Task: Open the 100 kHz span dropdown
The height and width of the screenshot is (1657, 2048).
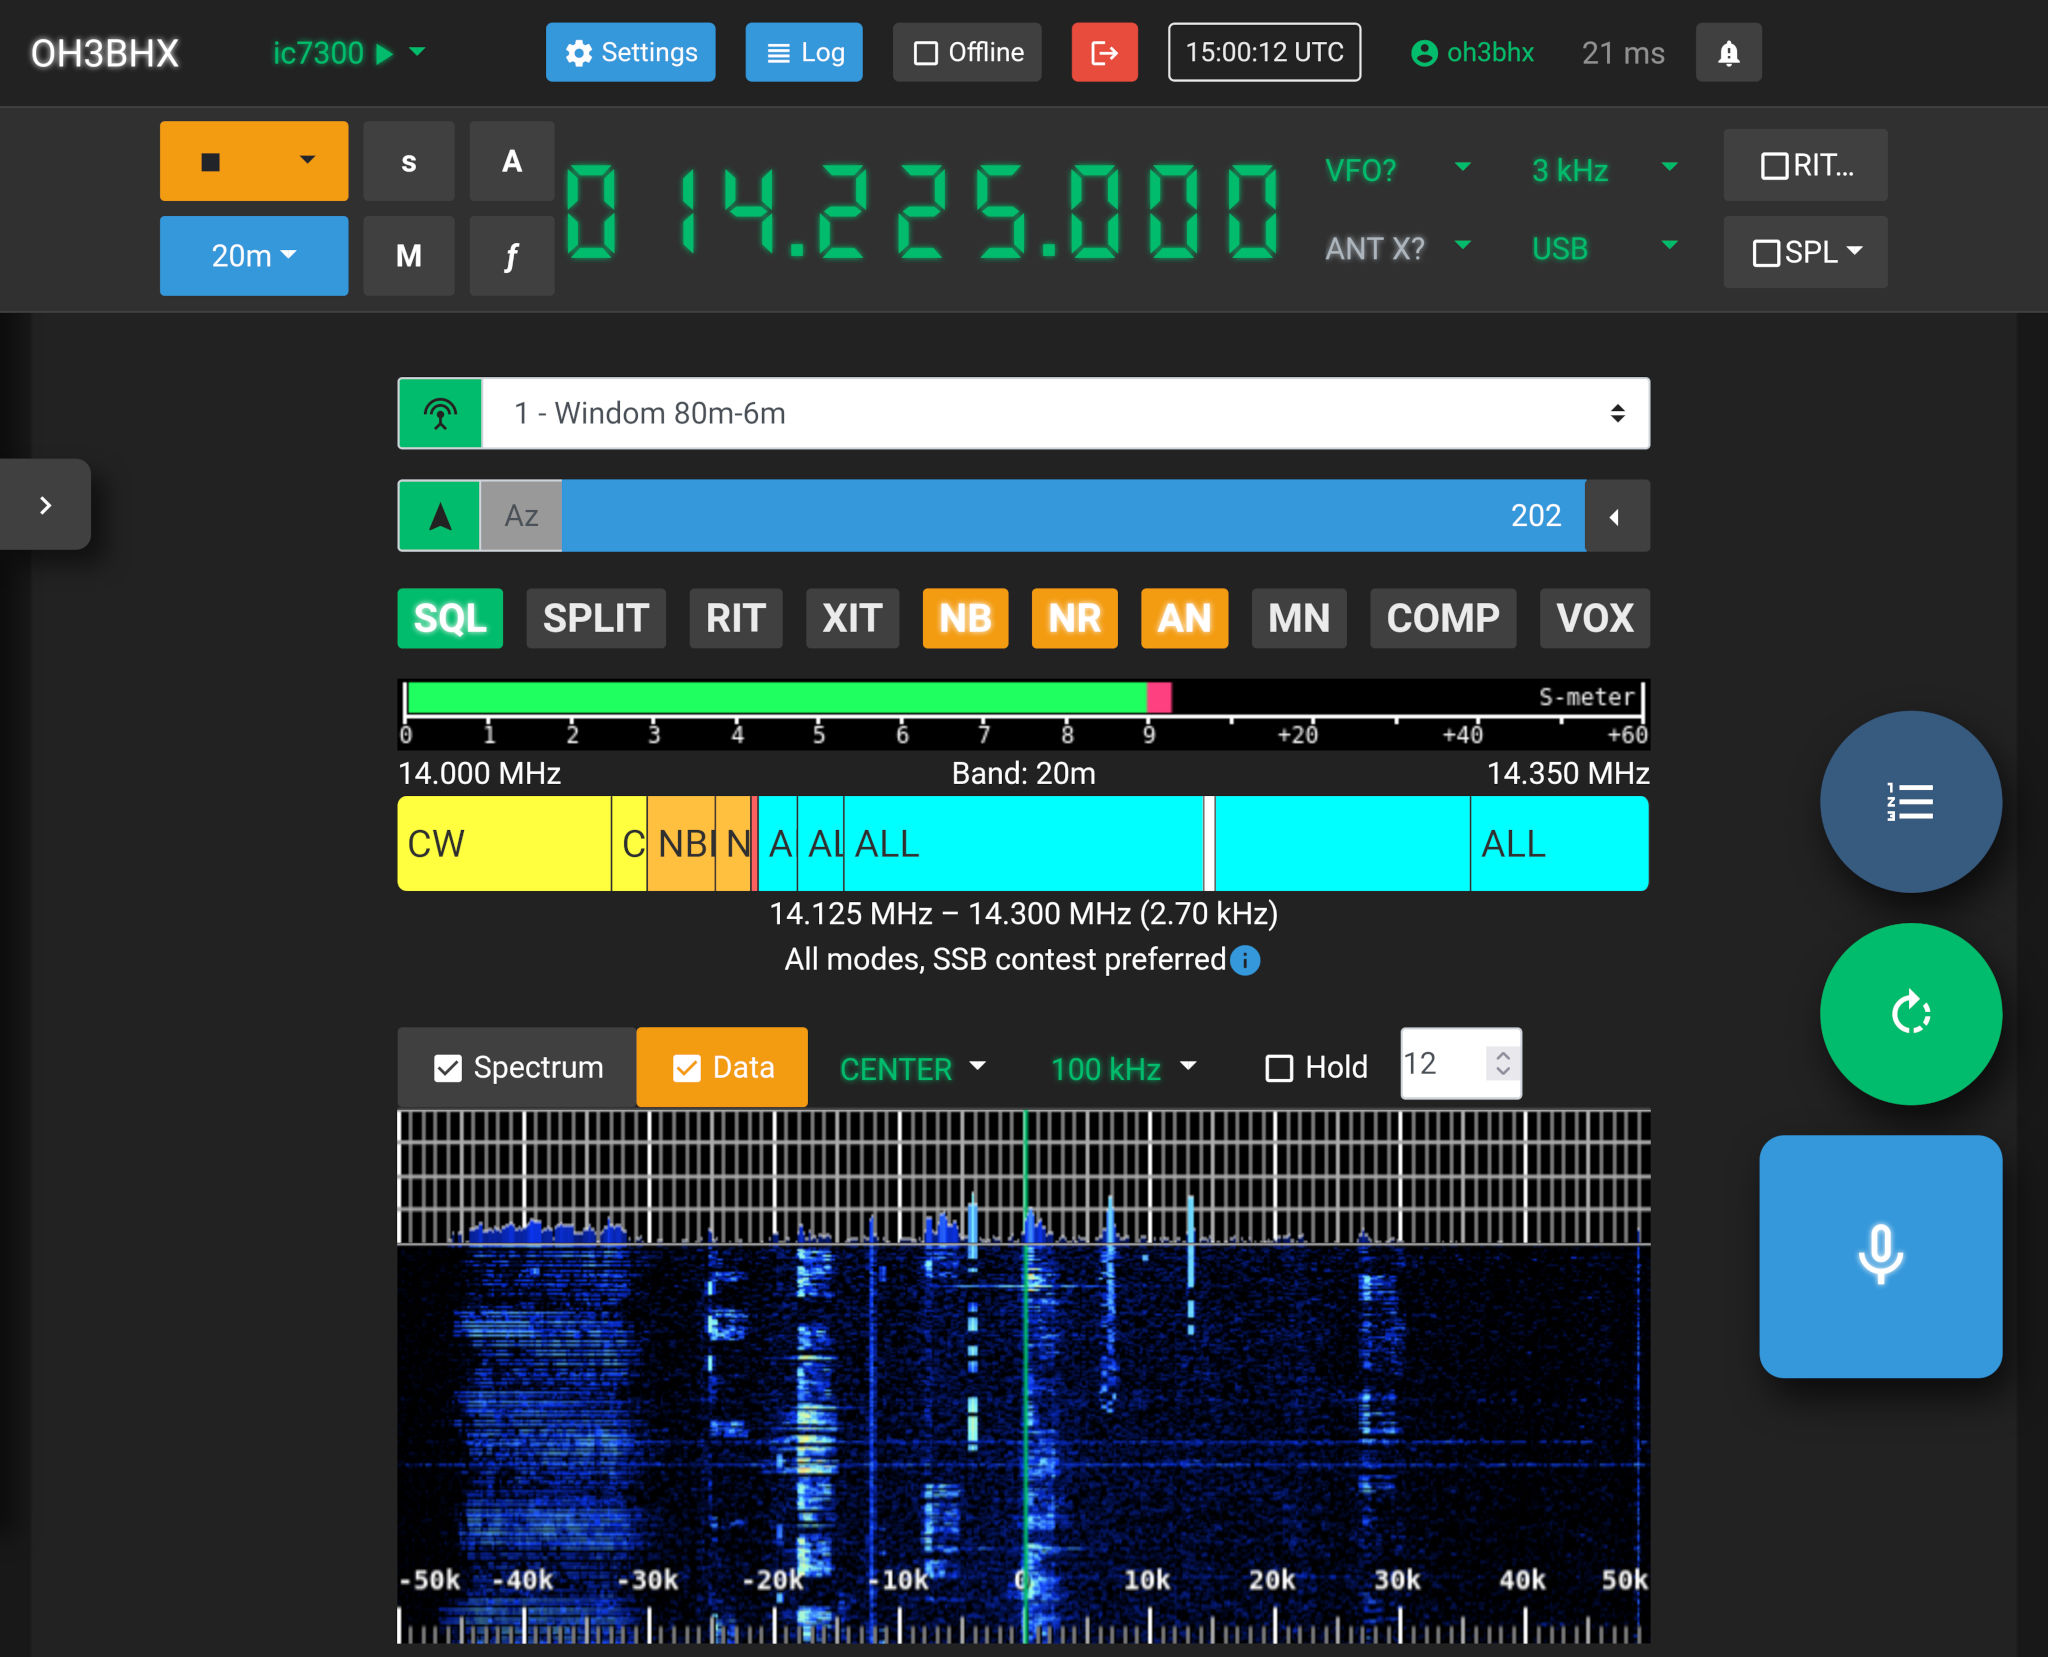Action: coord(1120,1068)
